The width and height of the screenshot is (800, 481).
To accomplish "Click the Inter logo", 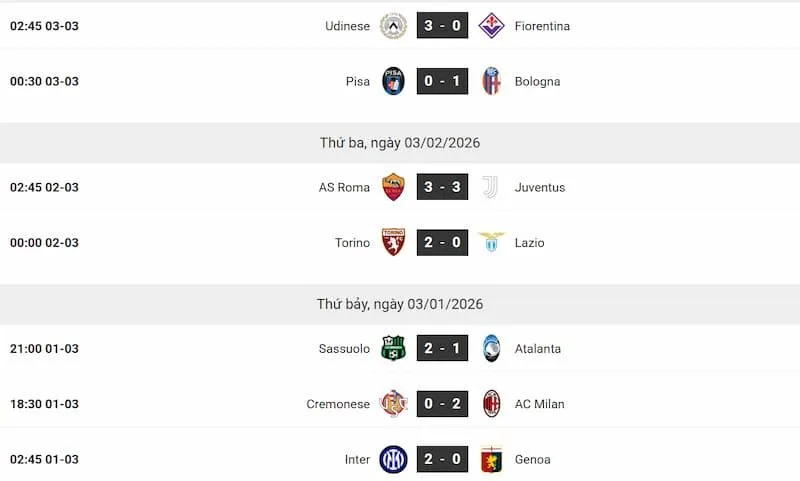I will point(393,459).
